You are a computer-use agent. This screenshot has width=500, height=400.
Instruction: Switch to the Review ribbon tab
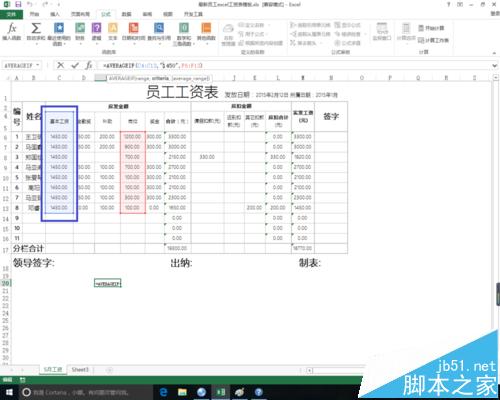pos(147,14)
